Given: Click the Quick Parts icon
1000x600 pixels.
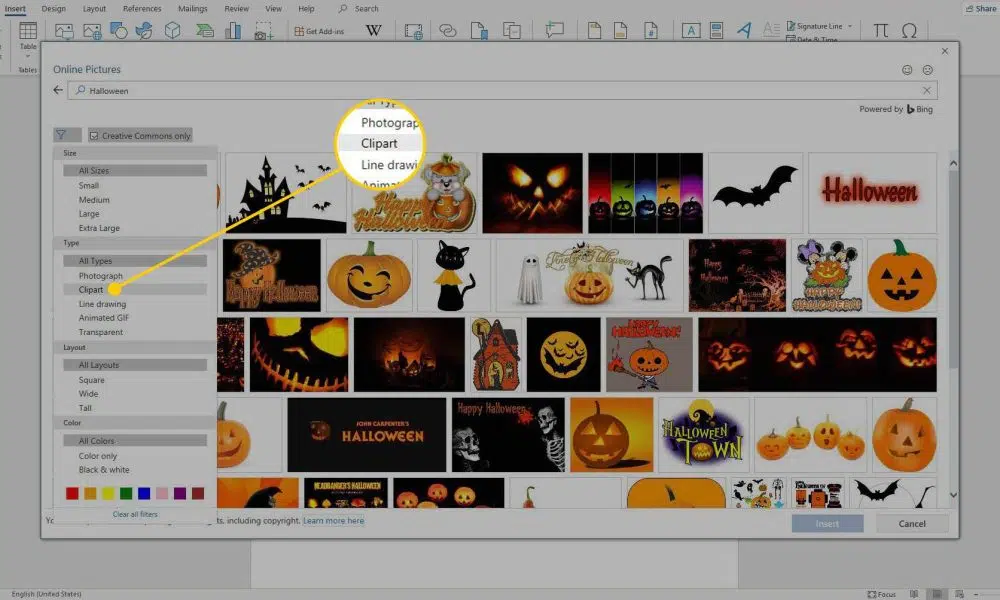Looking at the screenshot, I should click(716, 31).
